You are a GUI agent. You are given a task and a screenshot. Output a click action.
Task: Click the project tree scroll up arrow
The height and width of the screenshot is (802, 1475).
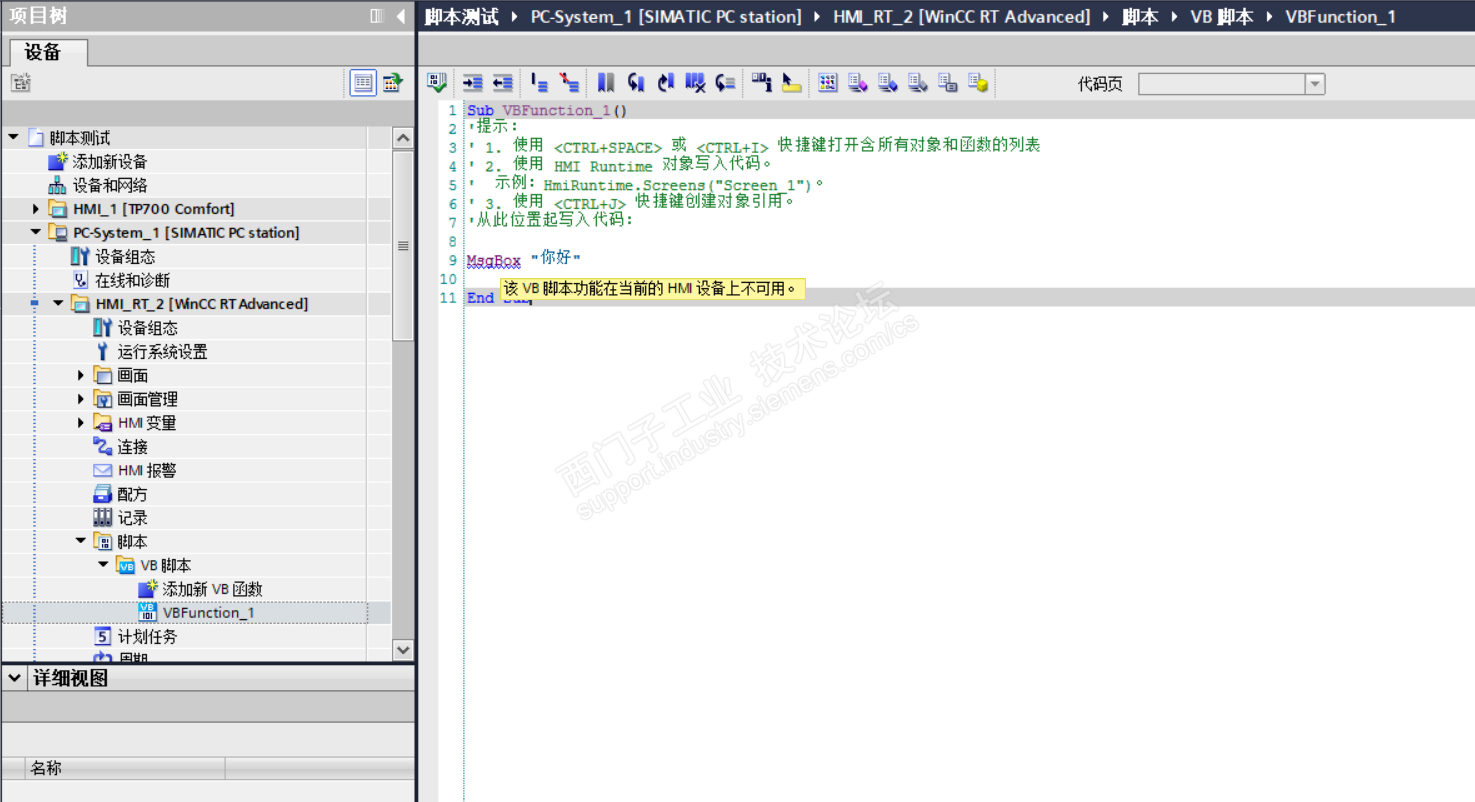click(403, 138)
